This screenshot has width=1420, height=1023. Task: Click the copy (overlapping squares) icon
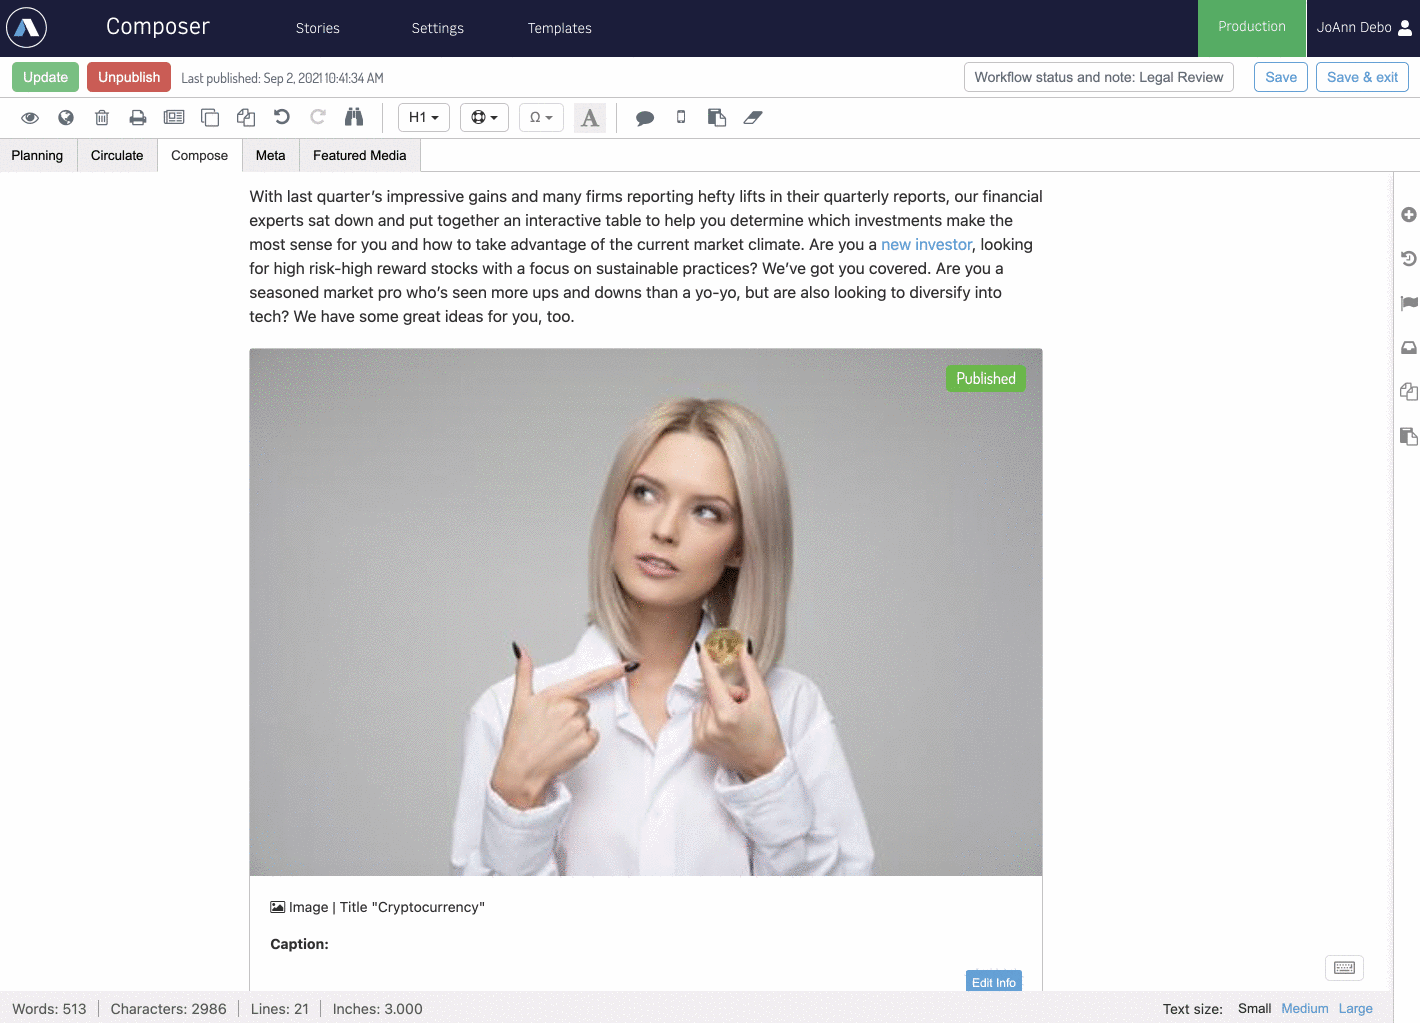210,118
